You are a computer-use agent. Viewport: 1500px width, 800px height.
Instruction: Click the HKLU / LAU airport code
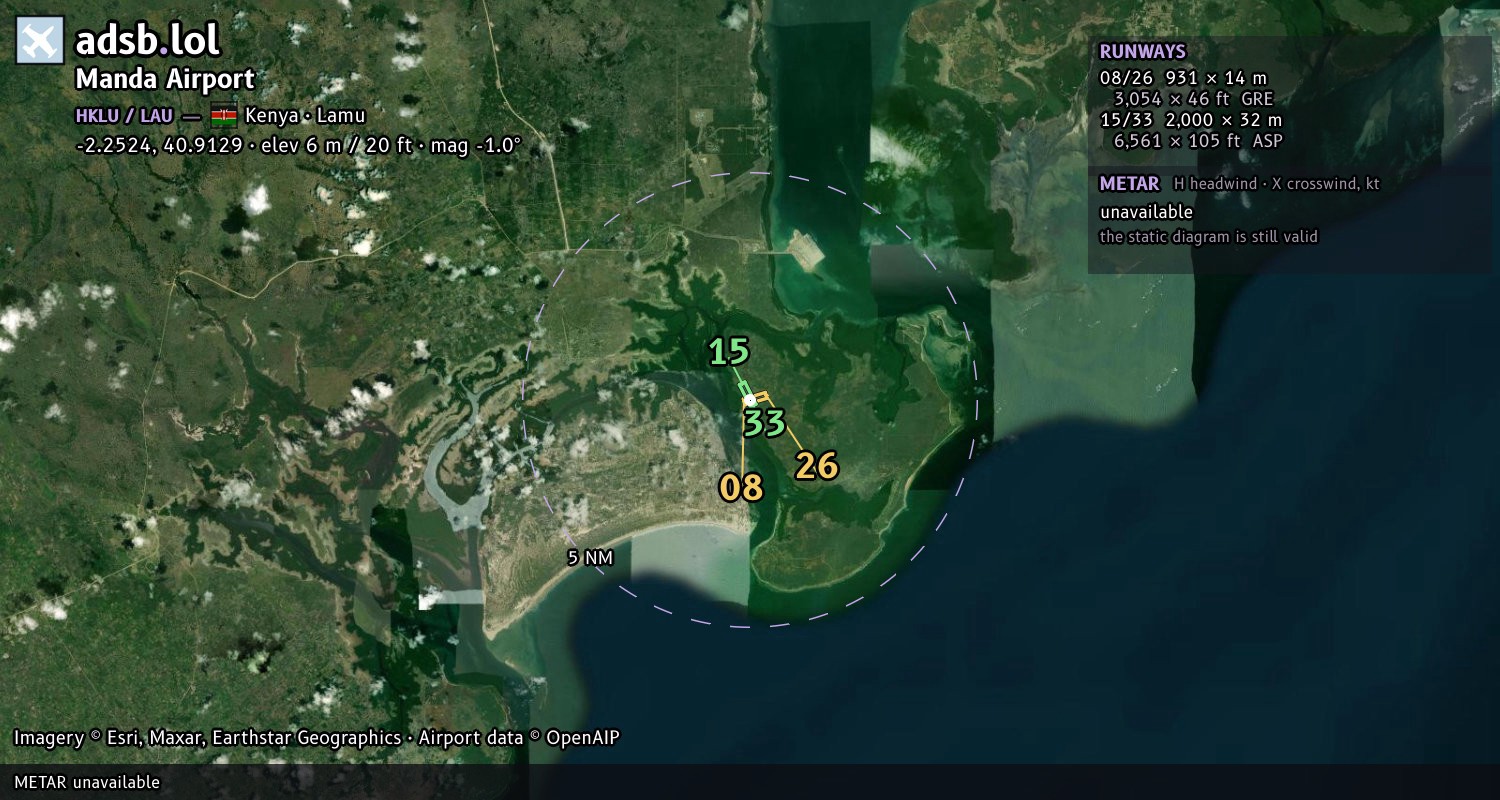pos(124,116)
